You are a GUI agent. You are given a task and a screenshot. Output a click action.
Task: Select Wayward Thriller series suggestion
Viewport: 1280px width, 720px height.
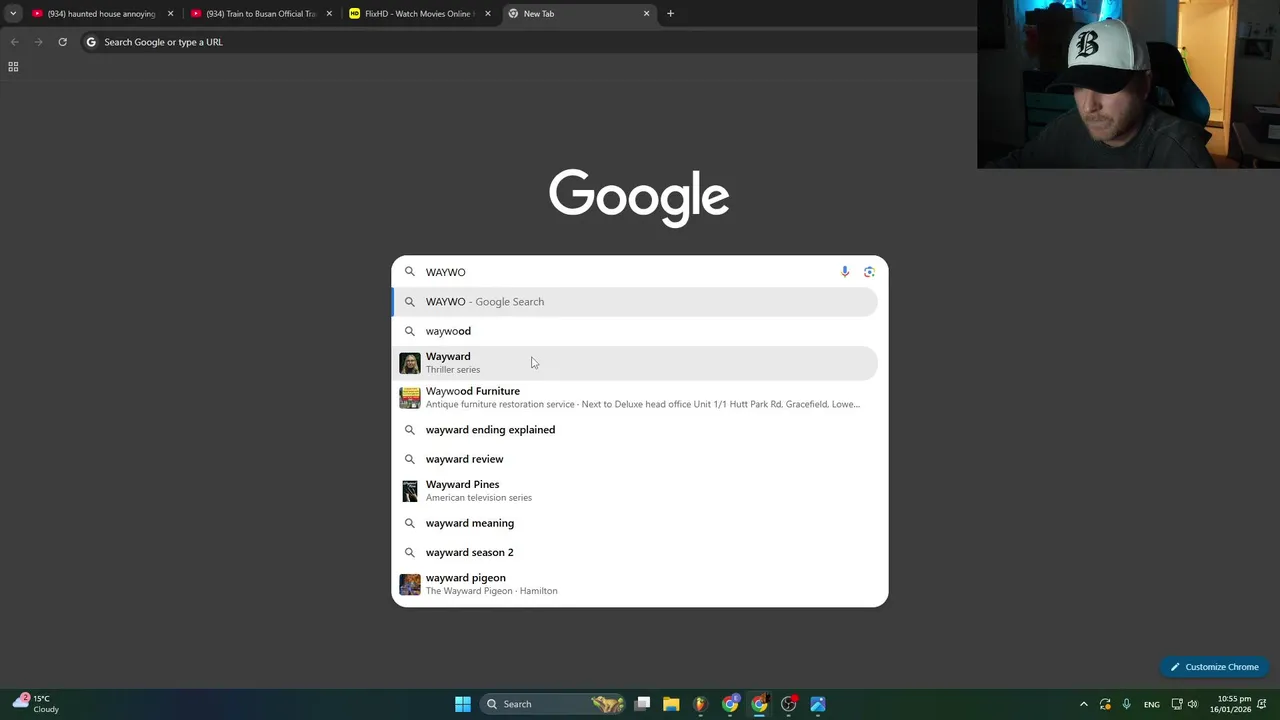coord(635,363)
